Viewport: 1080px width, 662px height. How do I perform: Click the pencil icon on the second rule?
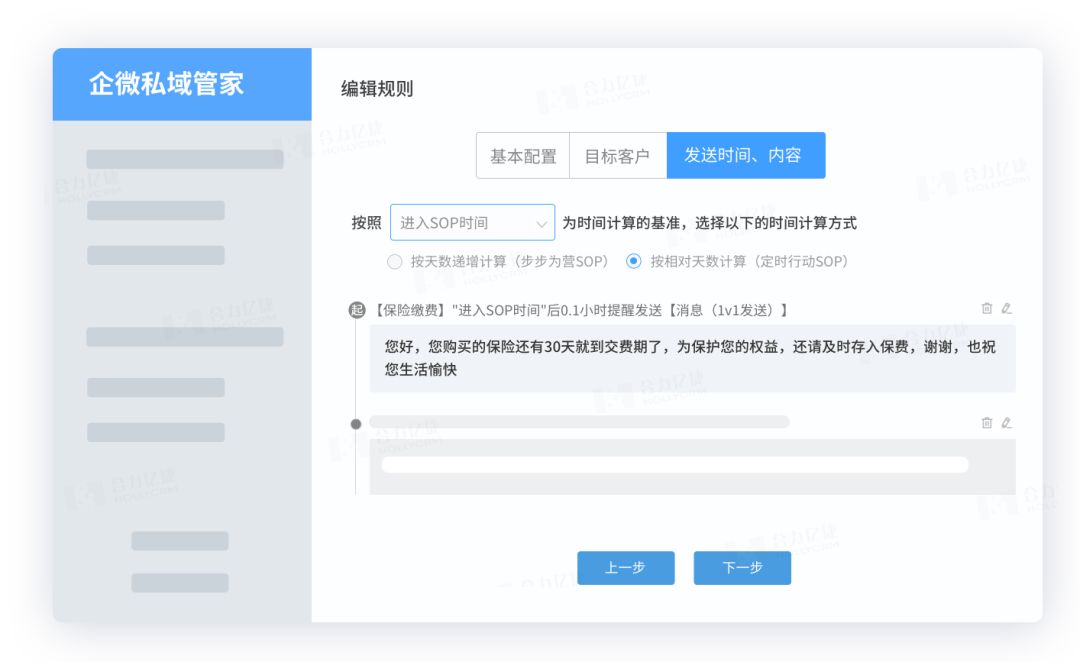[x=1007, y=423]
